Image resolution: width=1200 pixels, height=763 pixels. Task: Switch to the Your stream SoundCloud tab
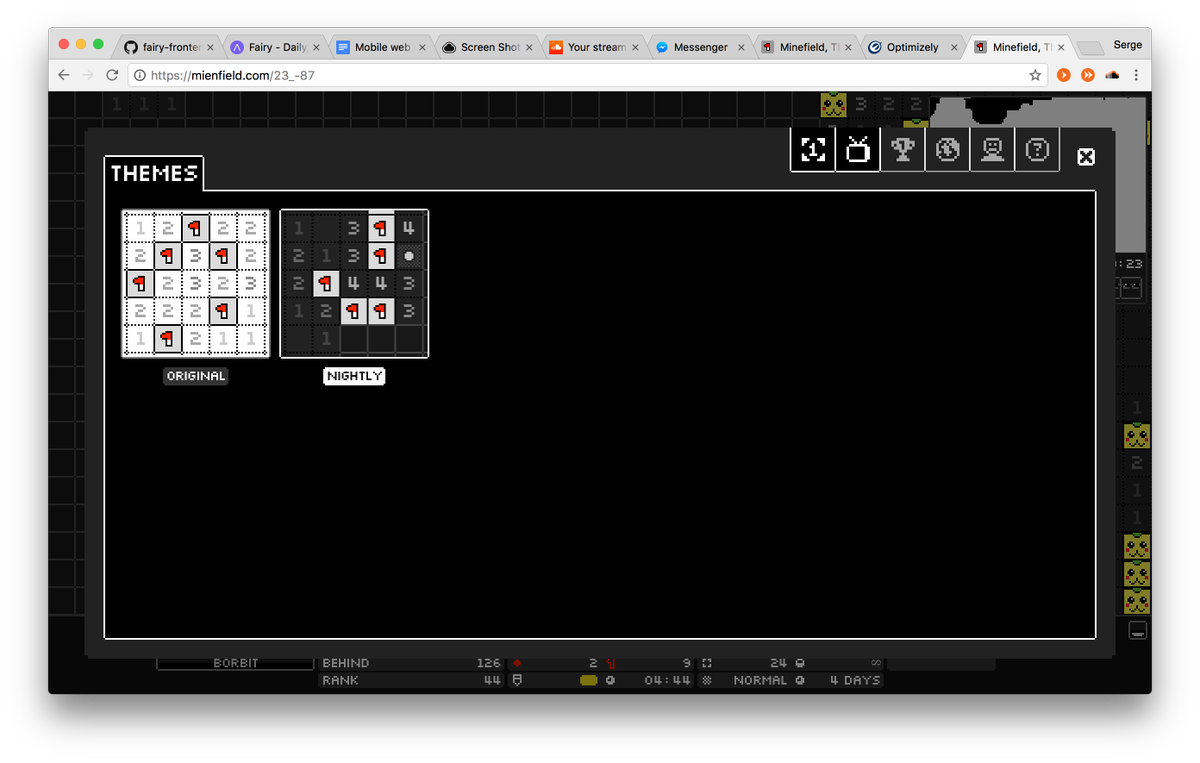593,47
